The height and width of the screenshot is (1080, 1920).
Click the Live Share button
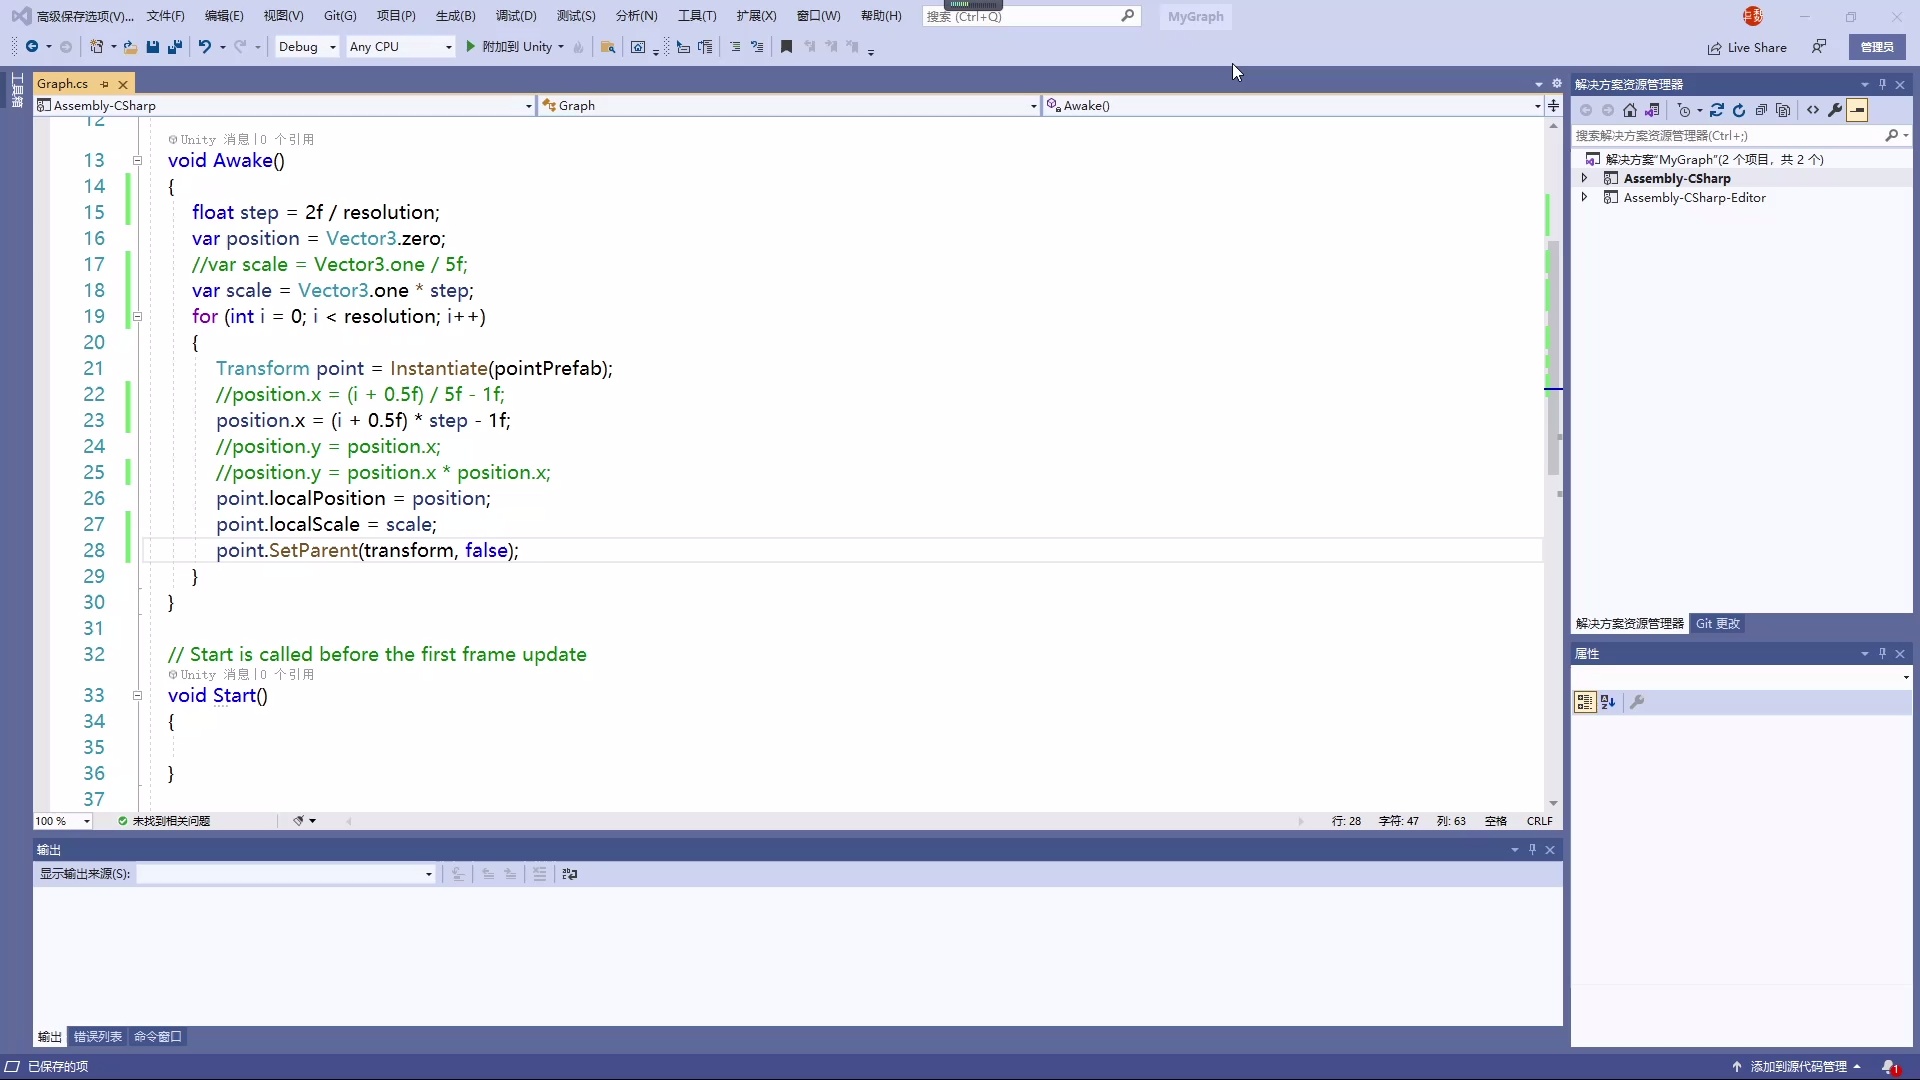coord(1747,47)
